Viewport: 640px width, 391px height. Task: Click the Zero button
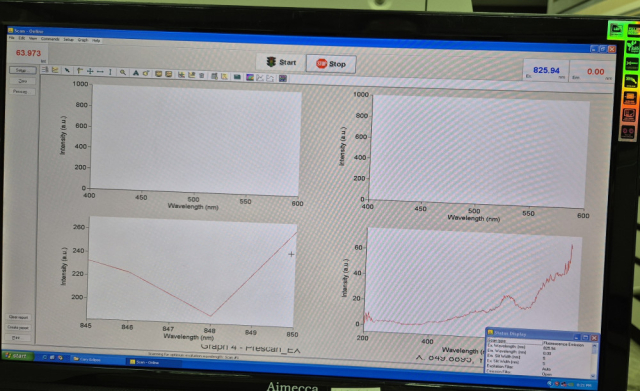point(22,81)
